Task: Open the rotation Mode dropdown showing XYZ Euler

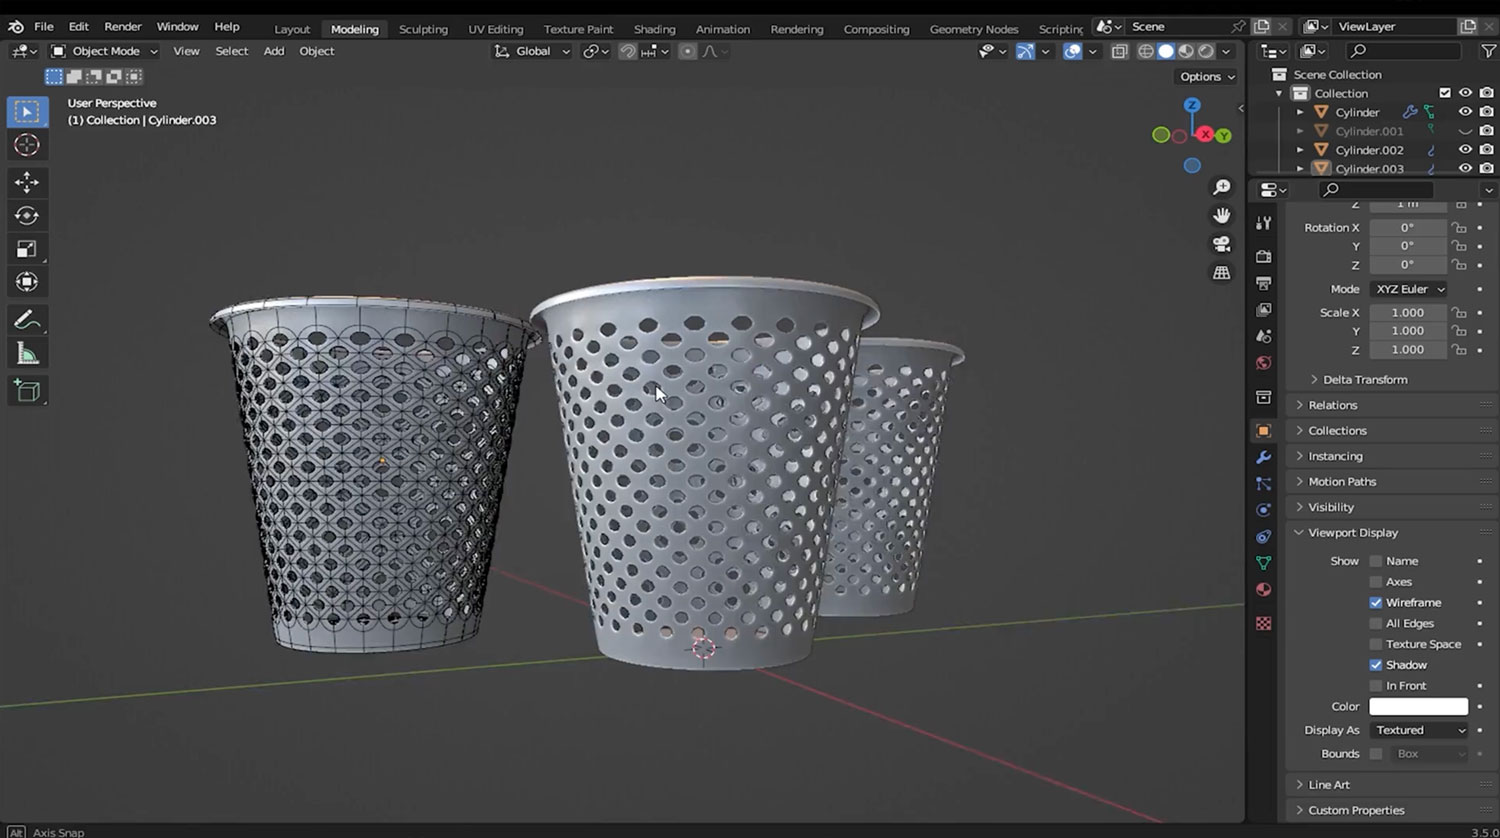Action: 1408,288
